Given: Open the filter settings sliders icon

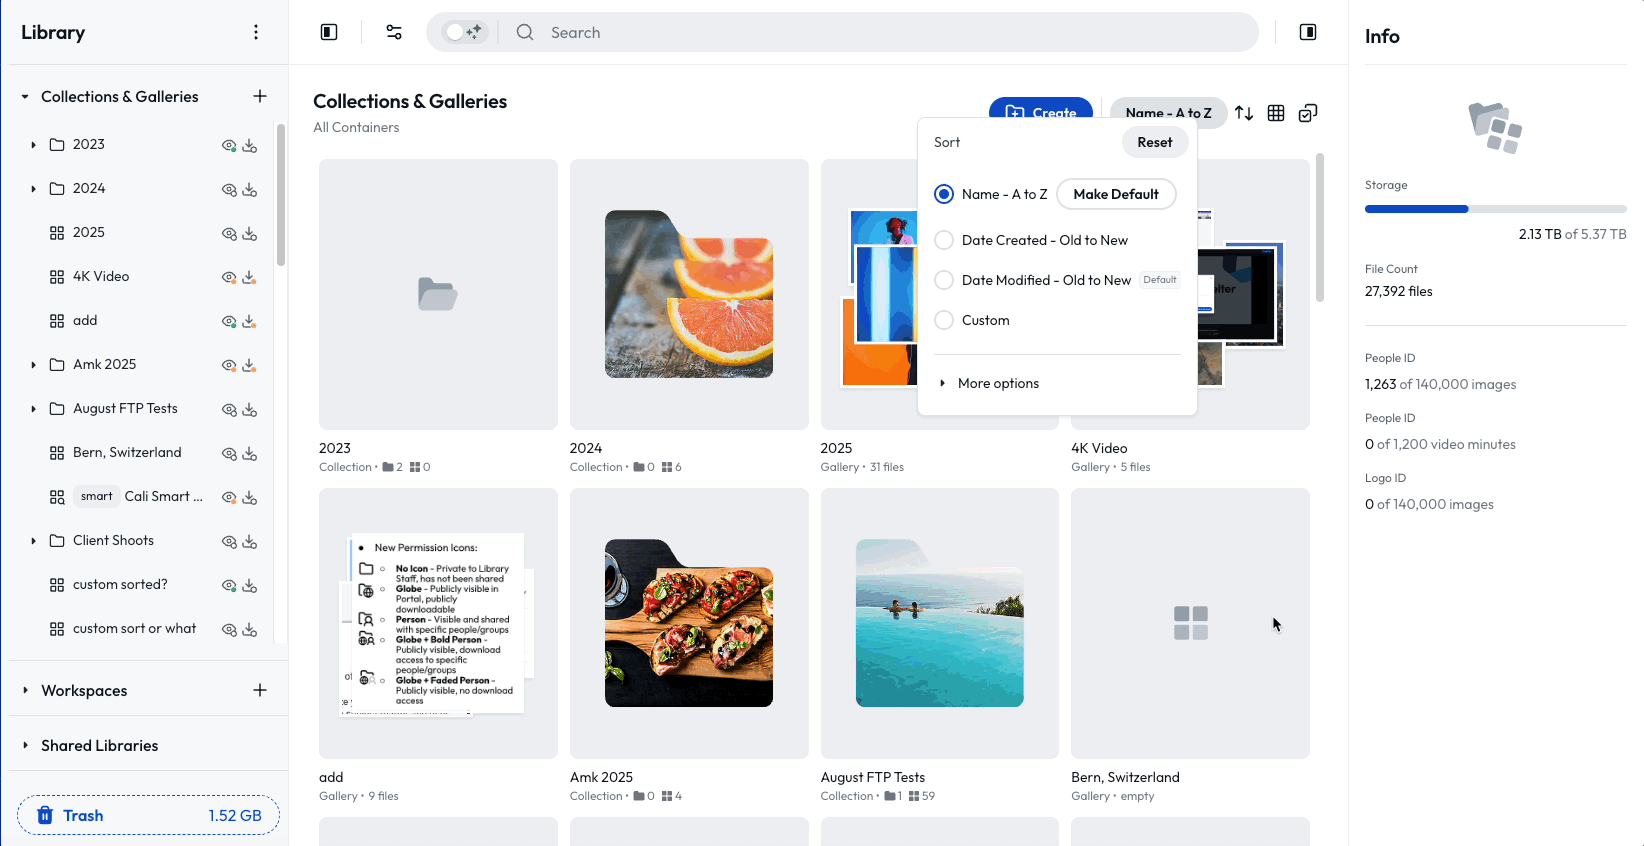Looking at the screenshot, I should (x=394, y=32).
